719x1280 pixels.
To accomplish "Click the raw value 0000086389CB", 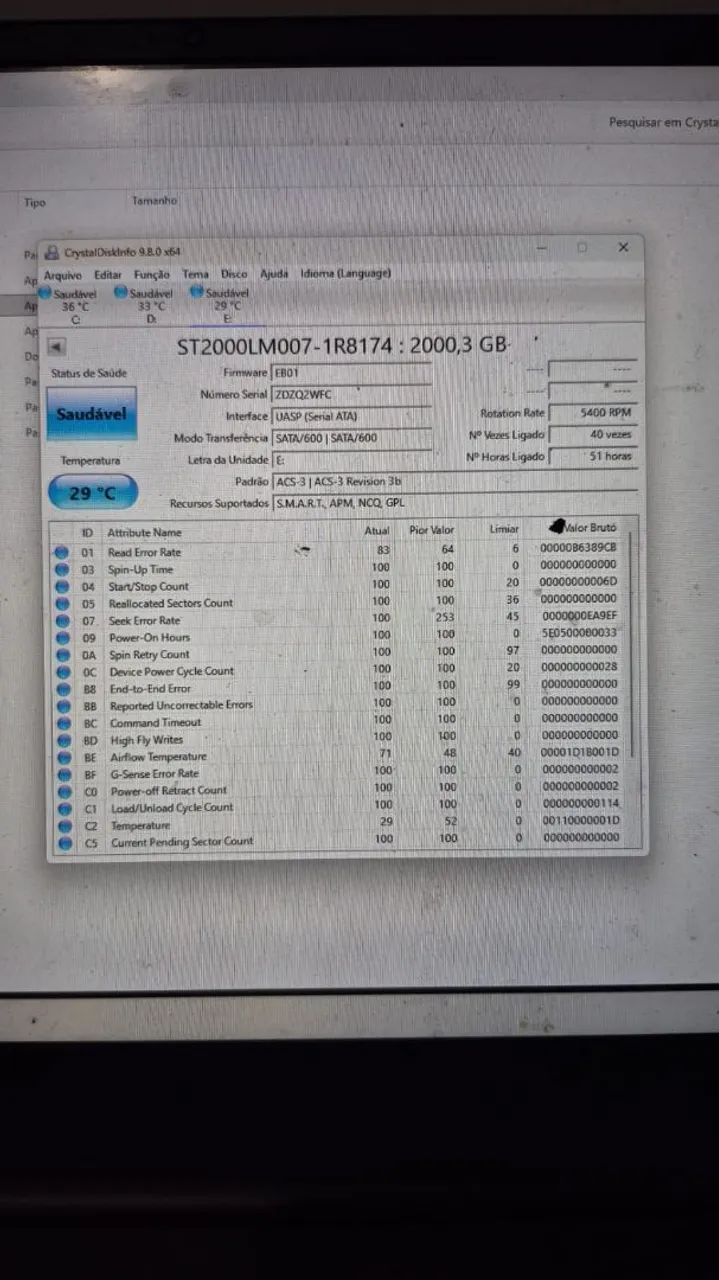I will coord(578,547).
